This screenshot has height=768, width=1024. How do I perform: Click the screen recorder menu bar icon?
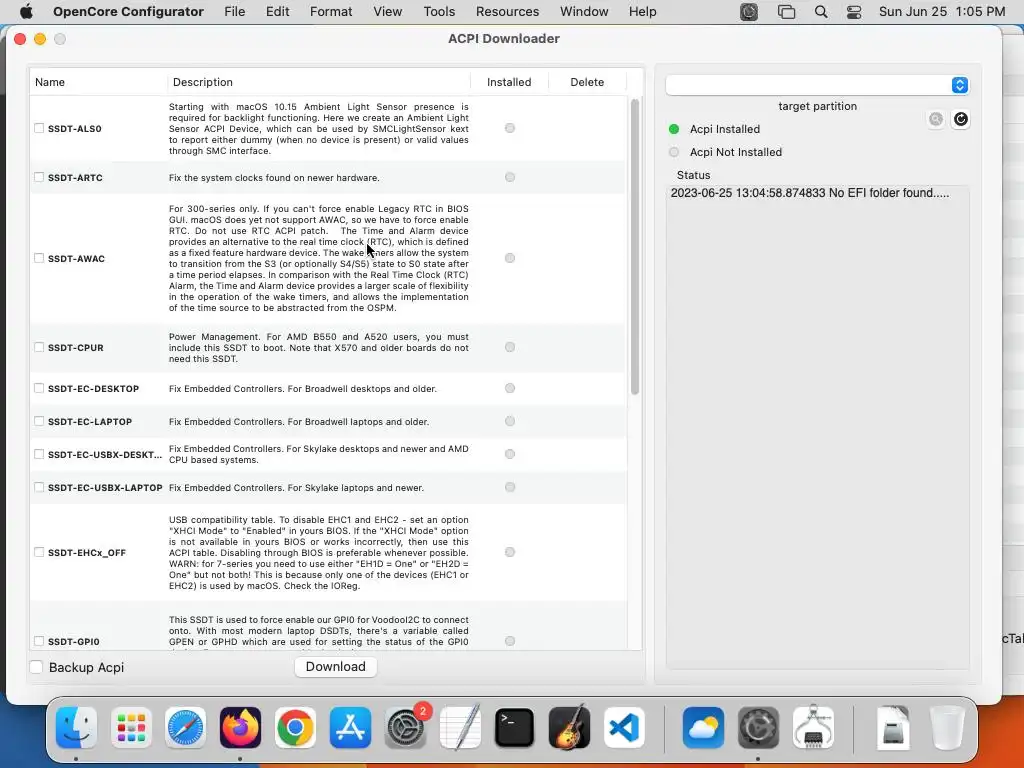748,12
